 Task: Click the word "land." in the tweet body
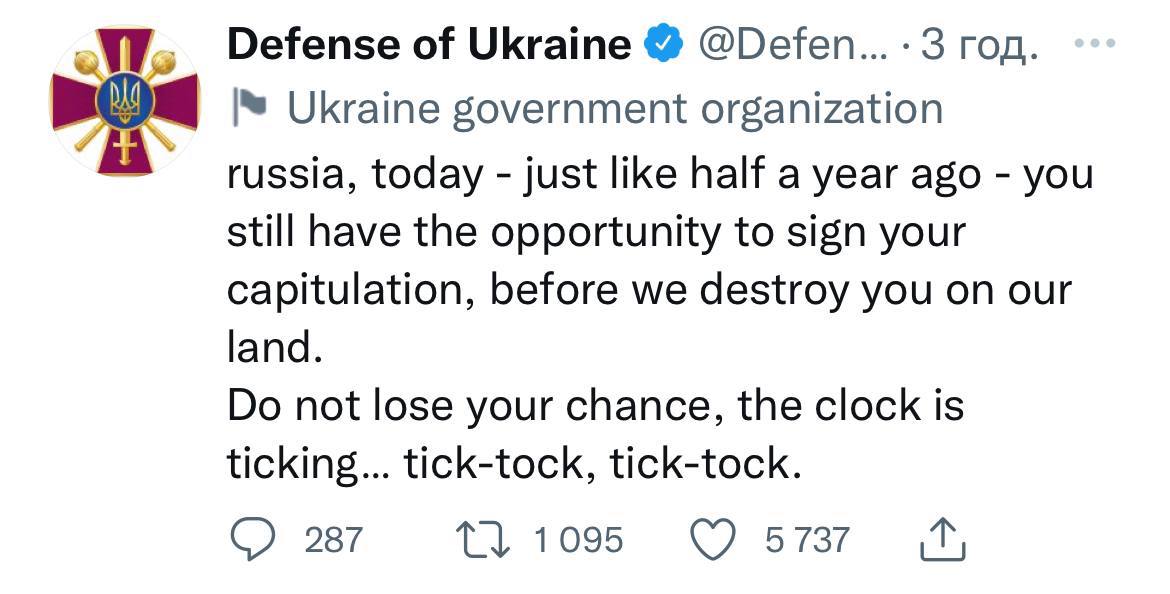coord(270,347)
